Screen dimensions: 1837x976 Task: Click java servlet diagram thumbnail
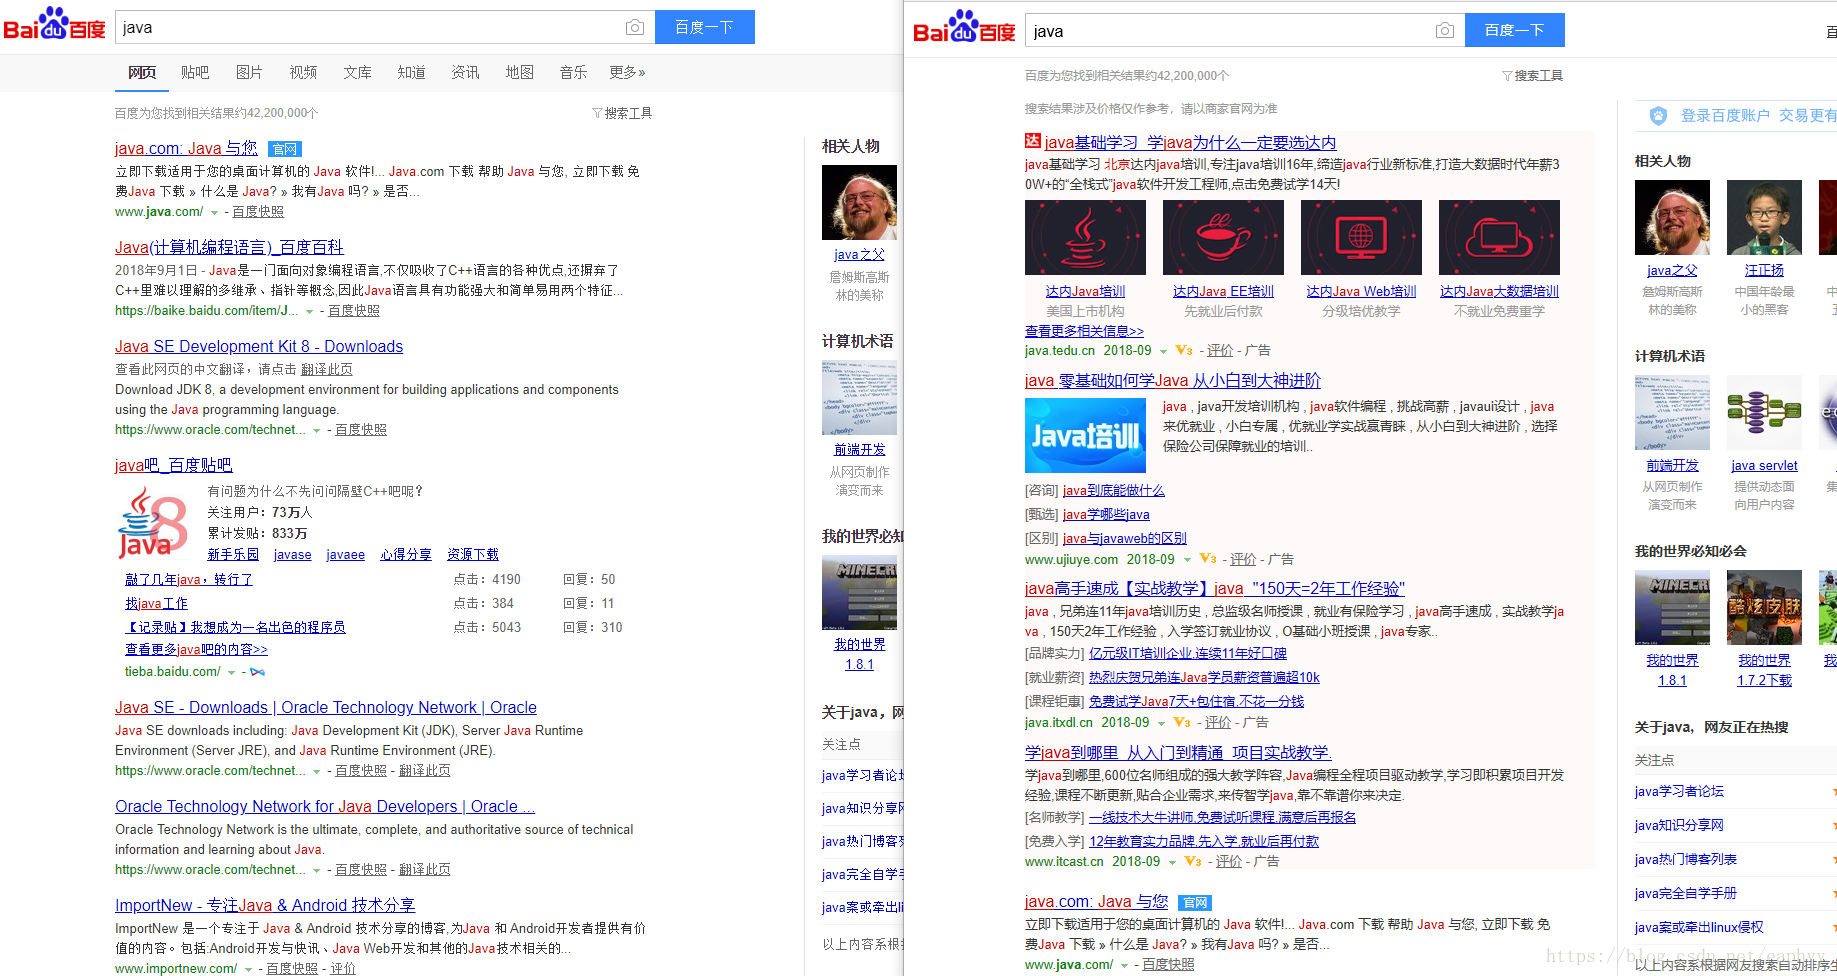point(1764,413)
